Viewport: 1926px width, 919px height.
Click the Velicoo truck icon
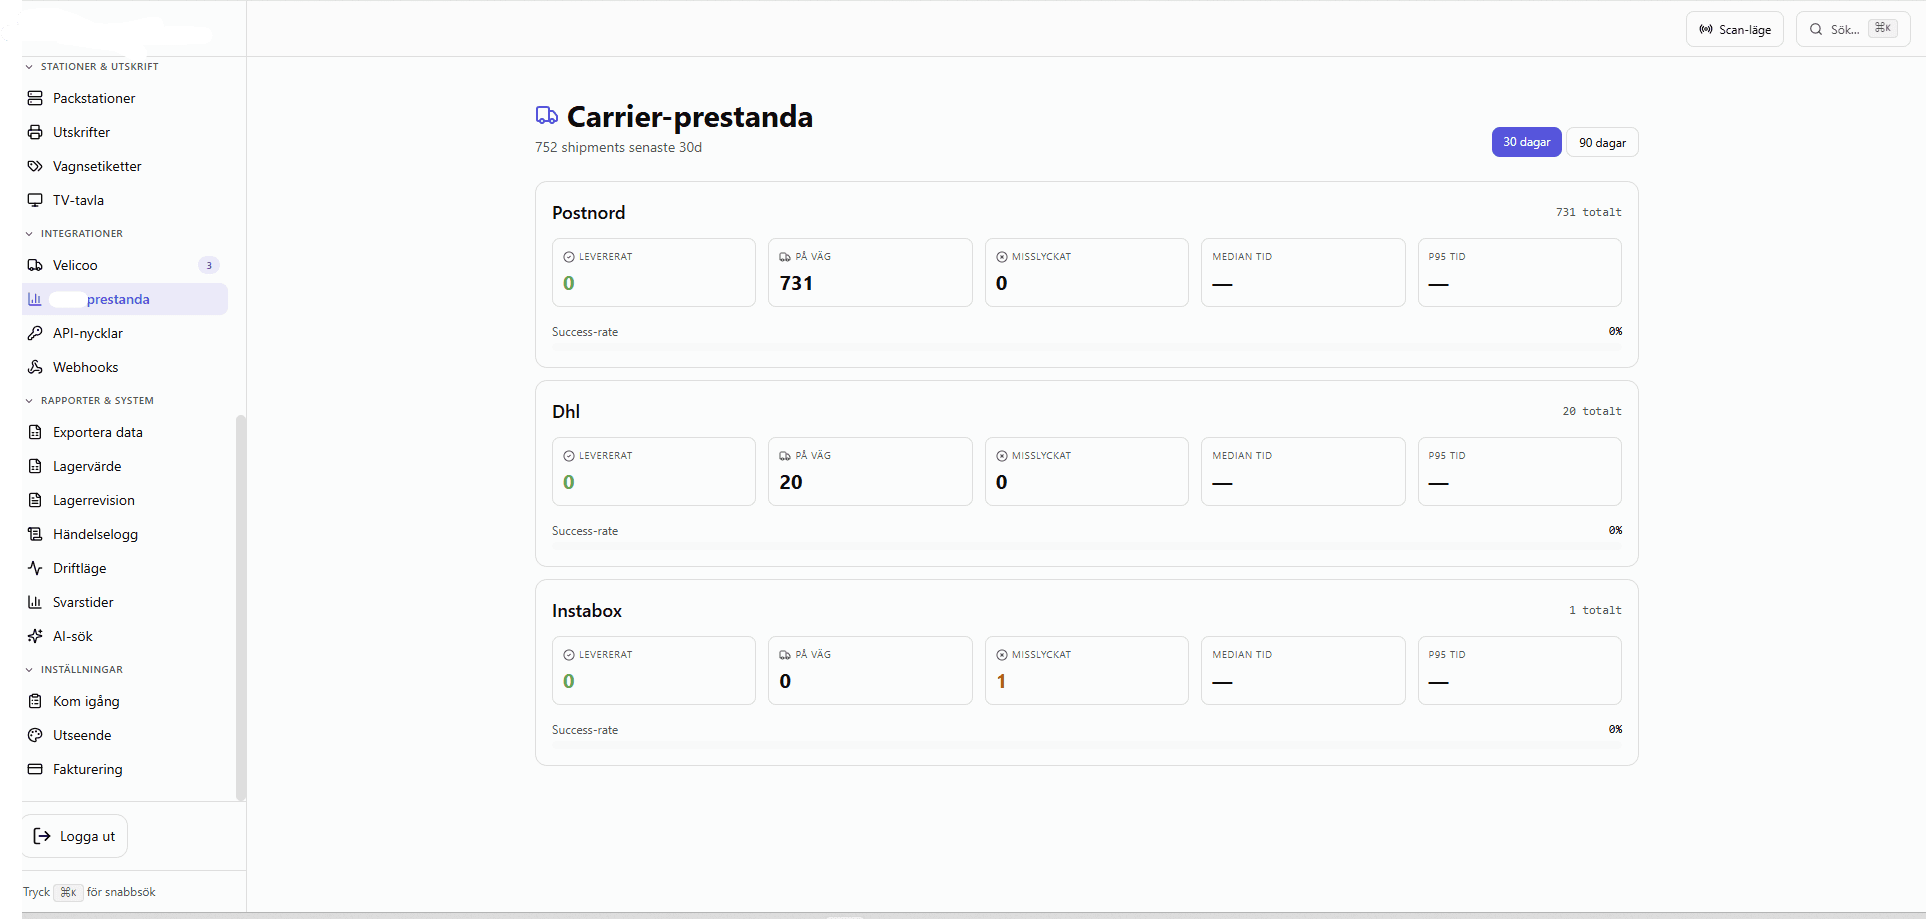click(35, 265)
